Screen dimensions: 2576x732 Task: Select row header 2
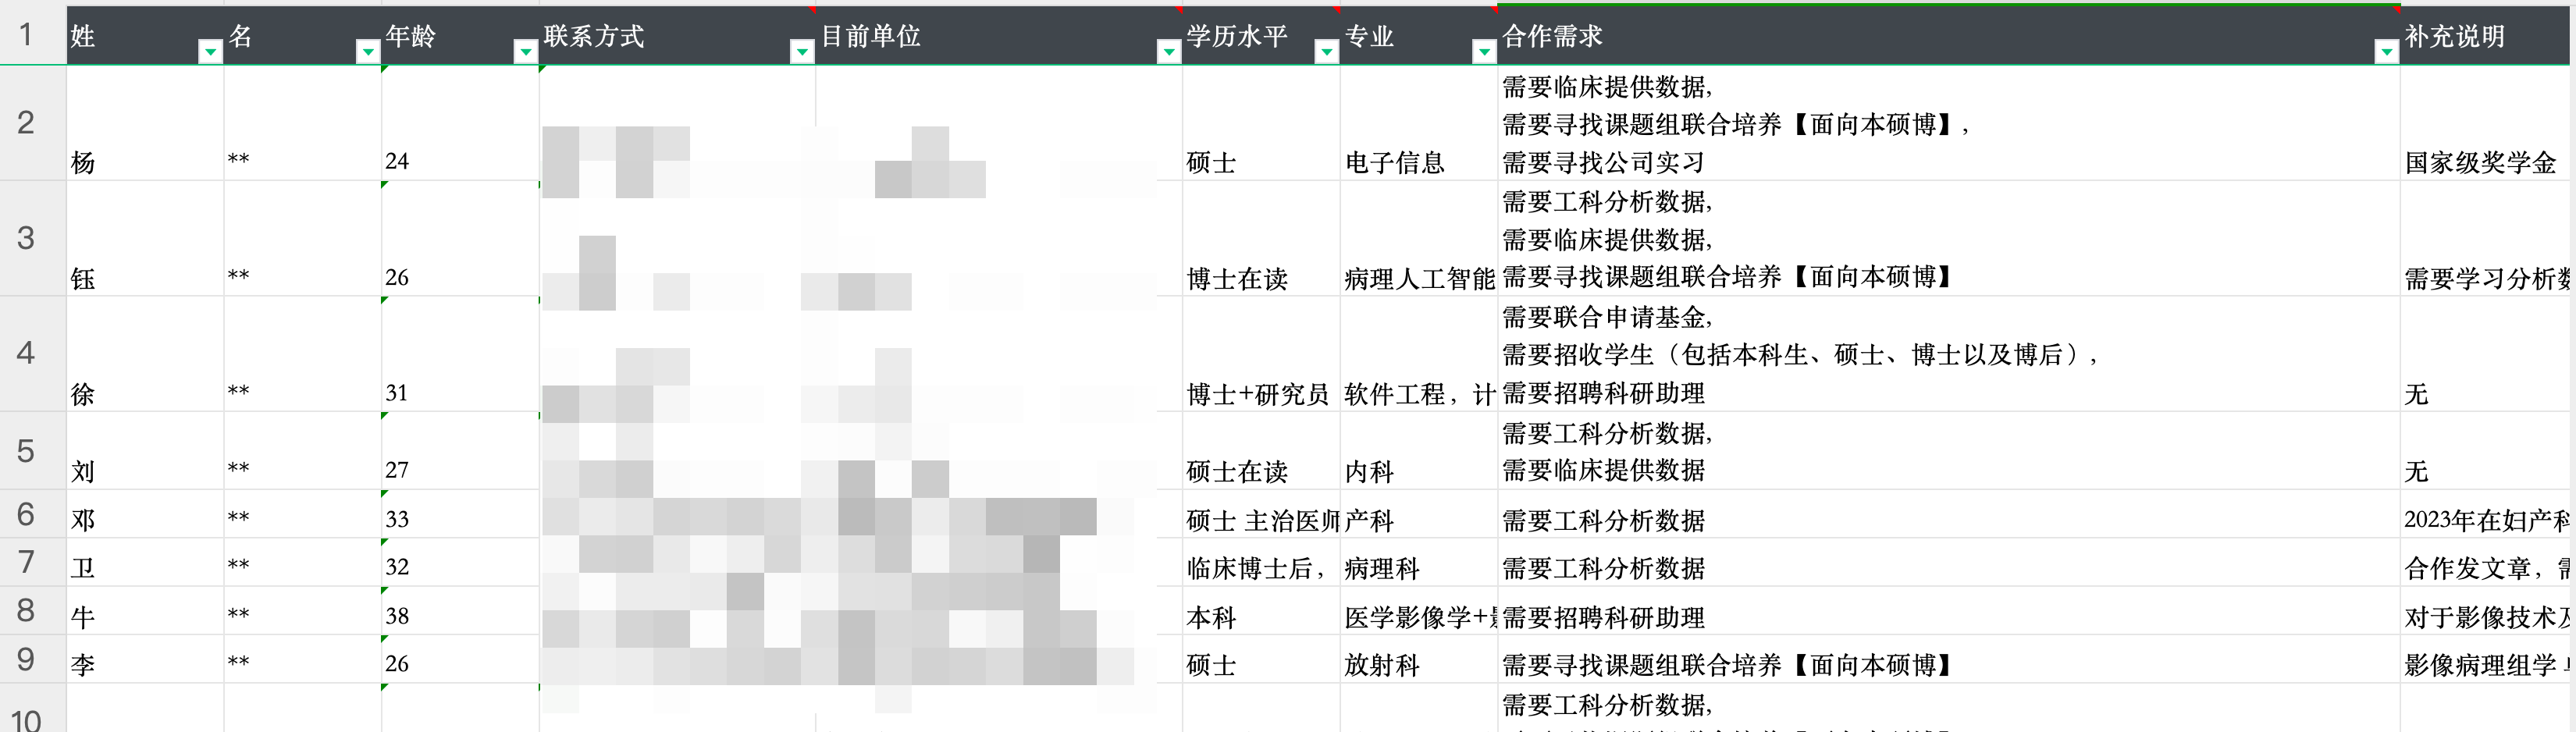pos(33,123)
